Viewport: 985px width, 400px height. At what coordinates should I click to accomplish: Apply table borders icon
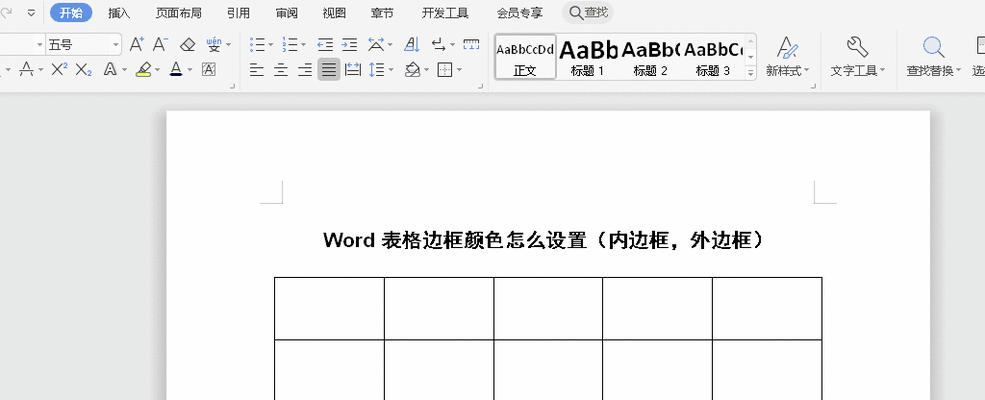pyautogui.click(x=445, y=69)
